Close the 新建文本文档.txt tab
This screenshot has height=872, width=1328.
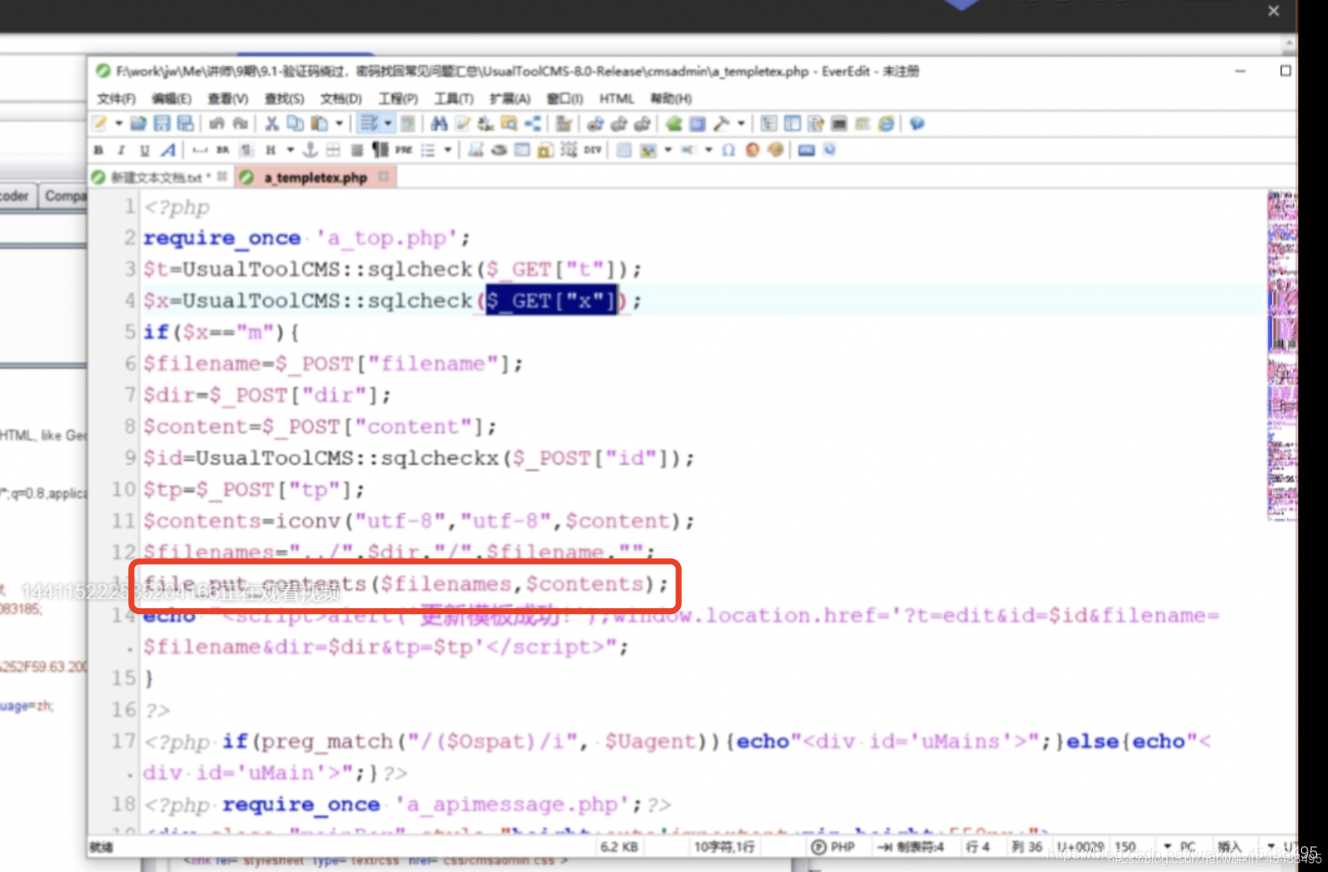[x=222, y=176]
